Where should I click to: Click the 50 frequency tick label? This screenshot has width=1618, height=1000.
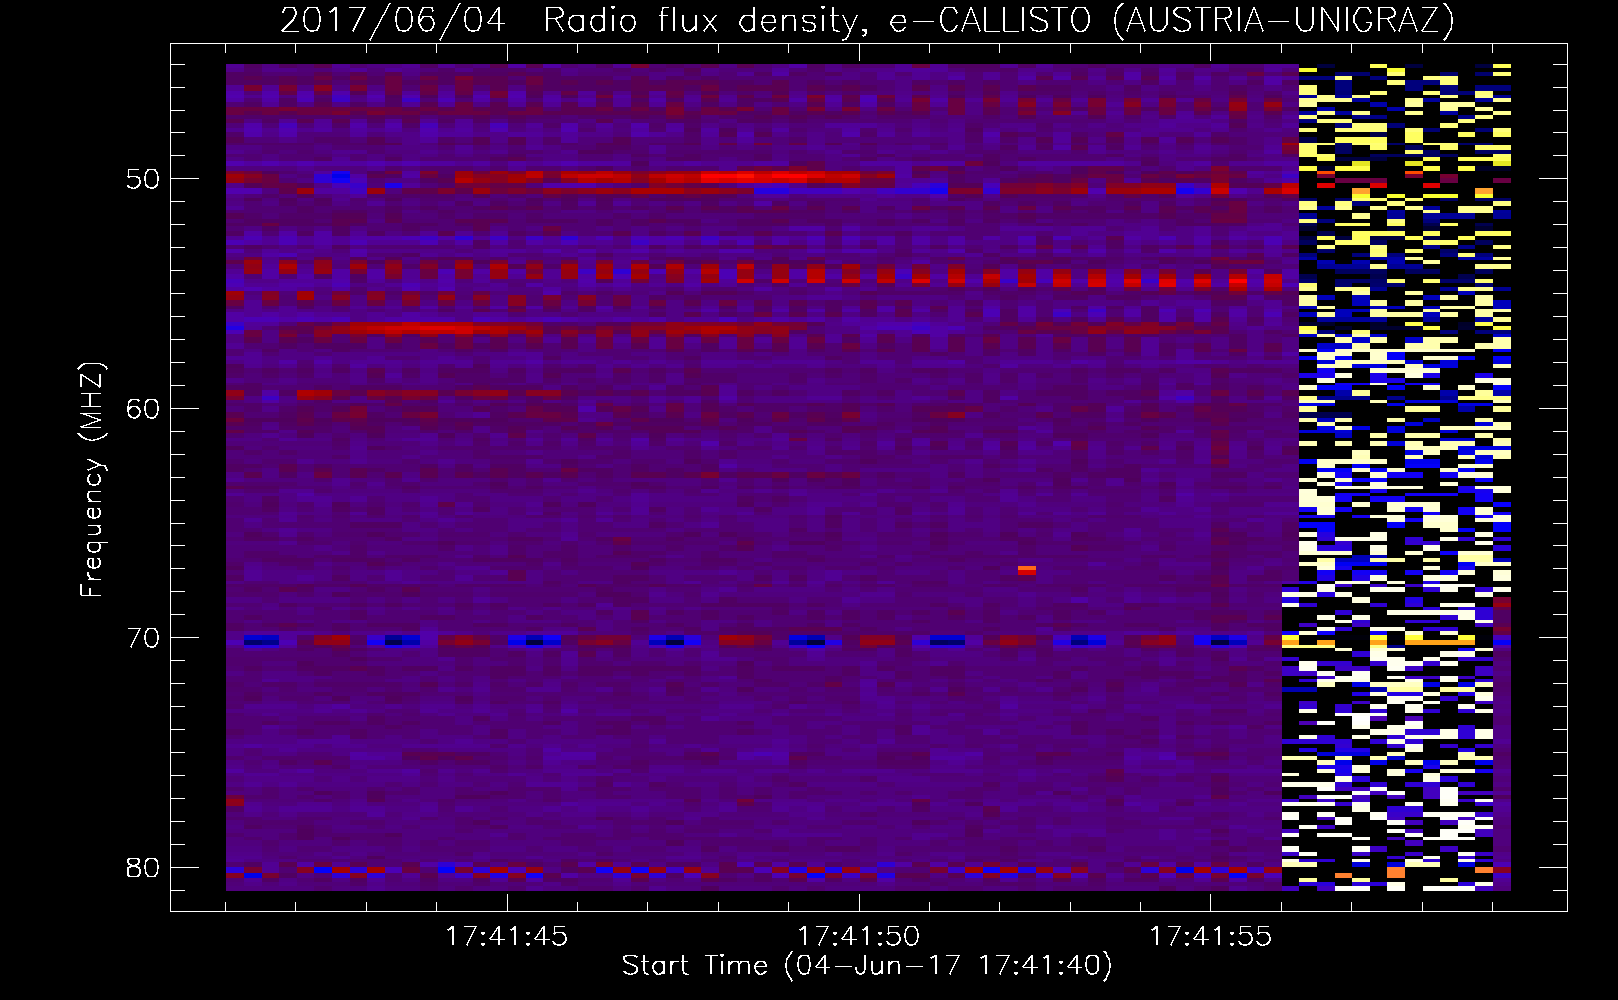pyautogui.click(x=143, y=179)
